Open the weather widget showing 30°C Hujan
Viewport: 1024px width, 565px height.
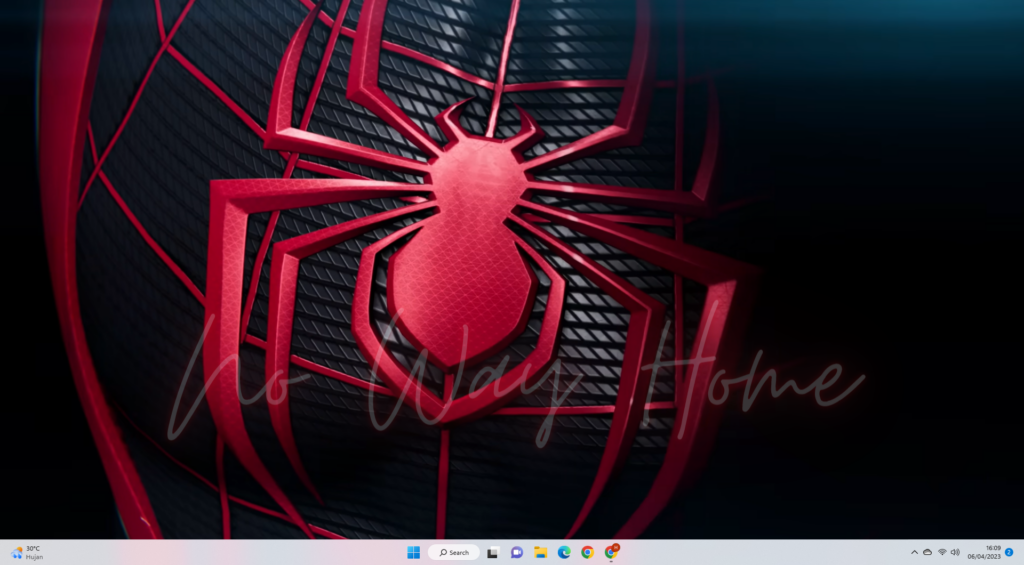tap(27, 553)
